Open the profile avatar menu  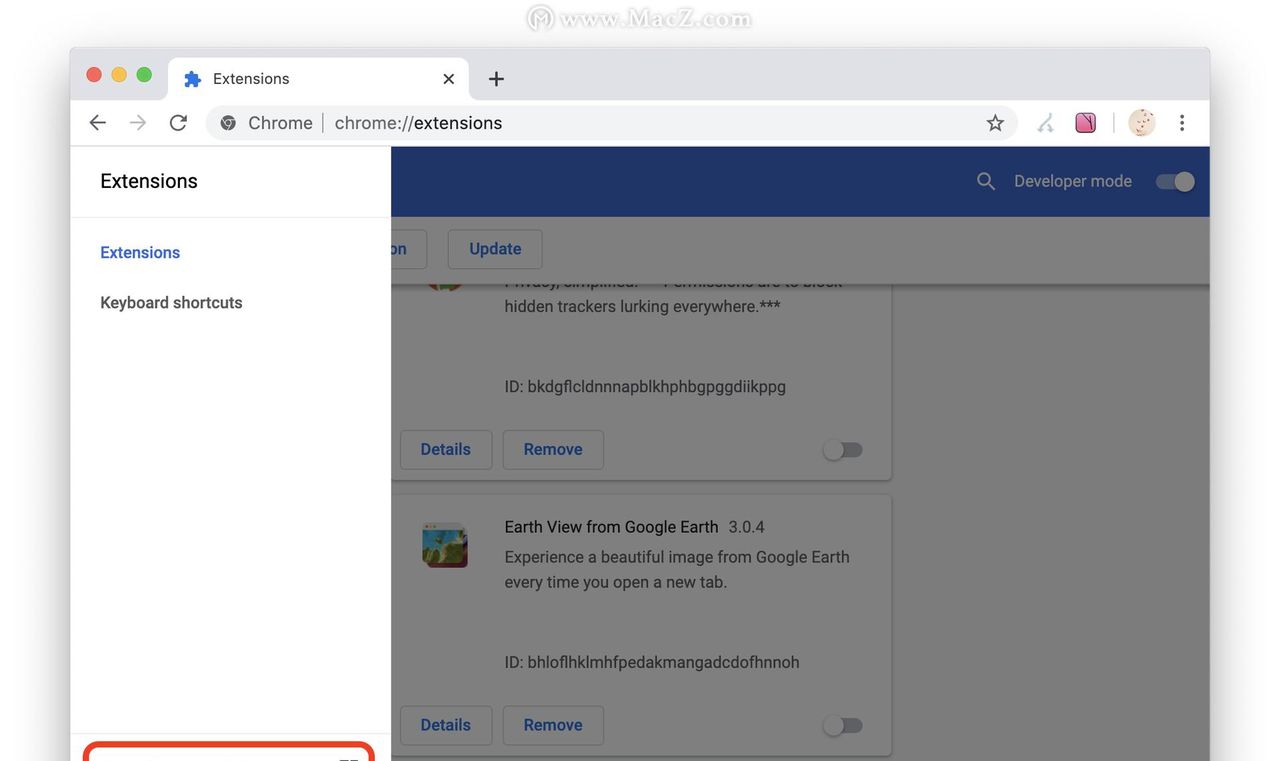point(1141,123)
